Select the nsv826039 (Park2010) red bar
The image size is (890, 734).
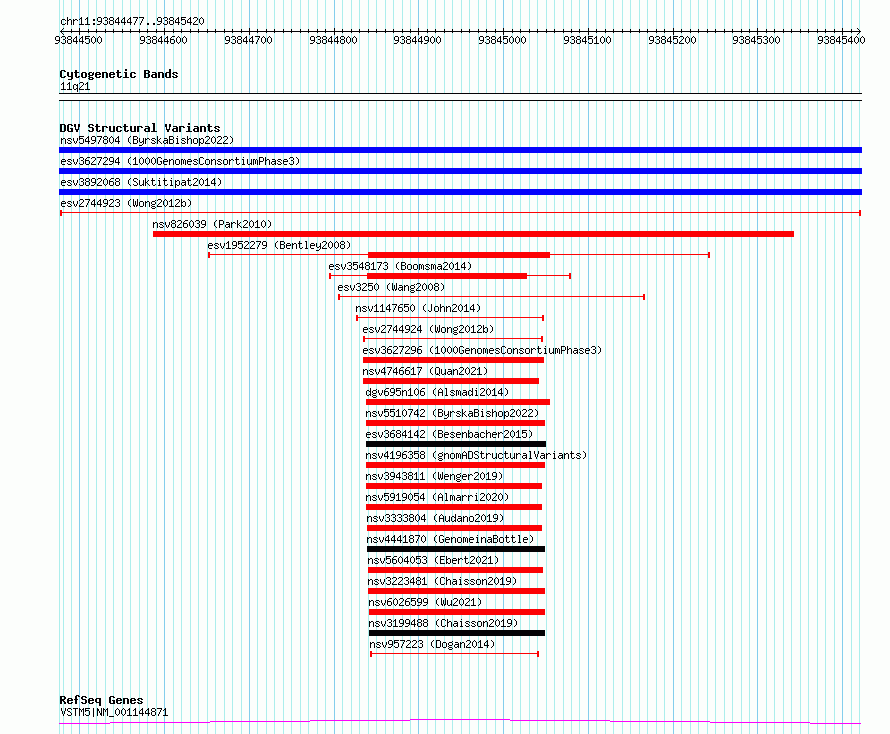[x=473, y=234]
